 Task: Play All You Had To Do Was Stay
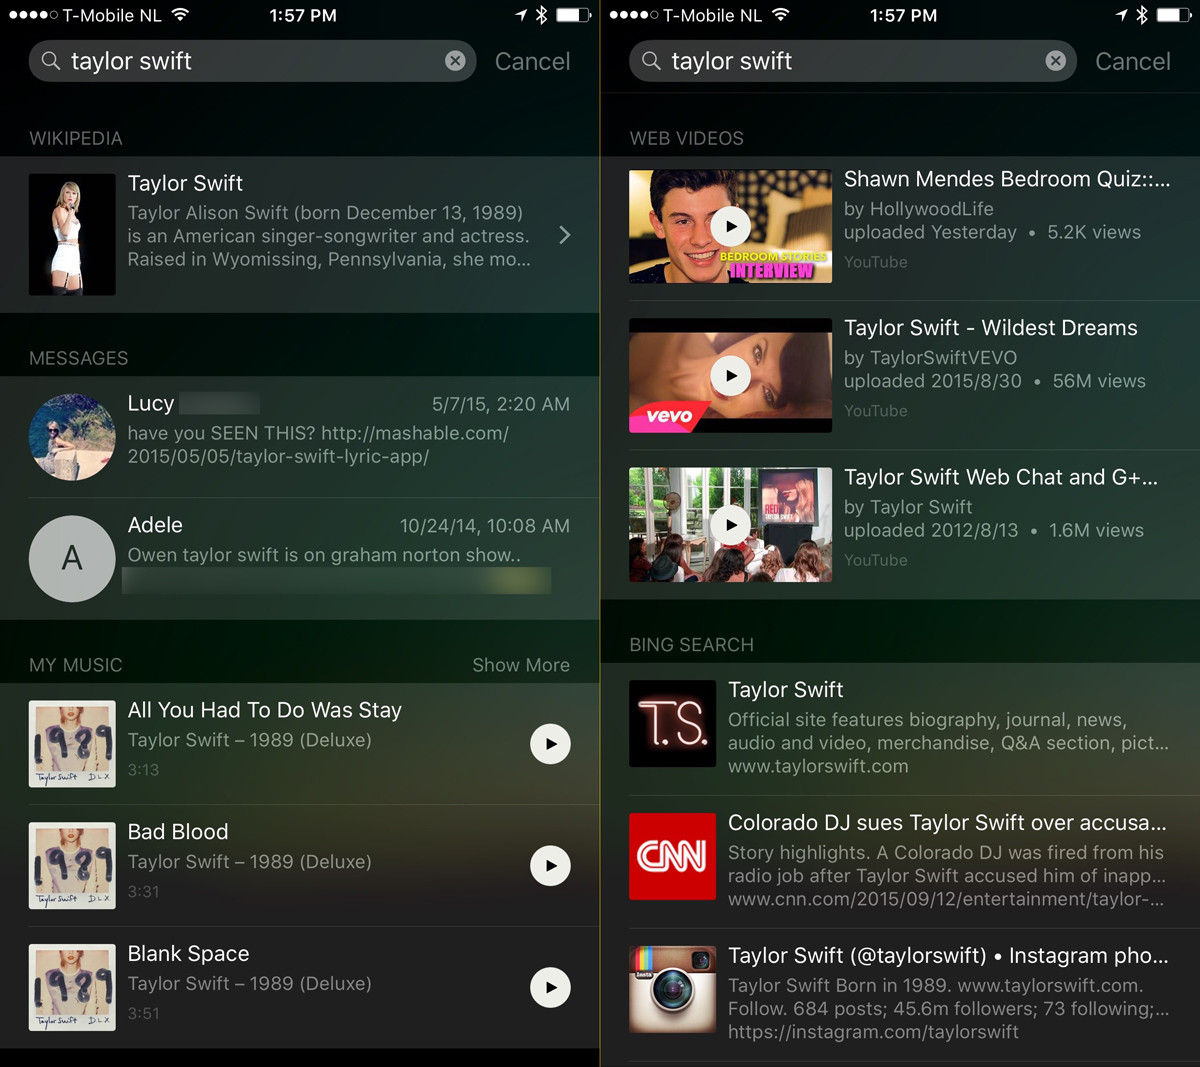tap(550, 744)
